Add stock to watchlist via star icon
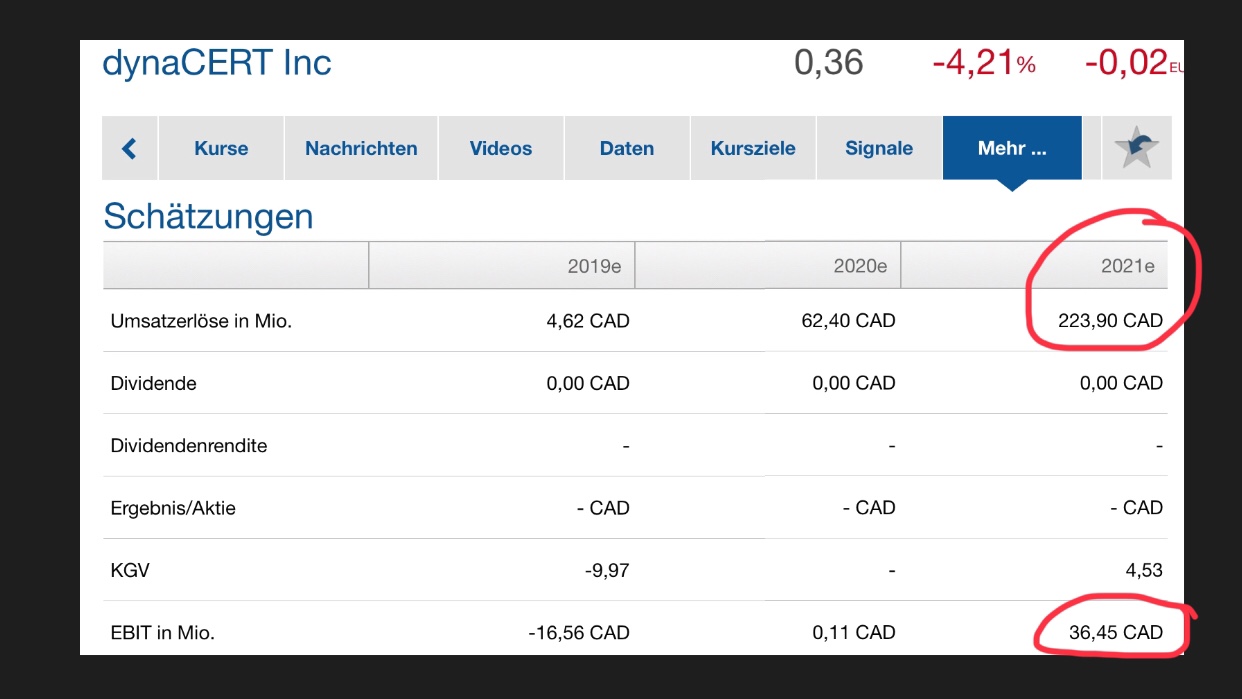 1137,148
